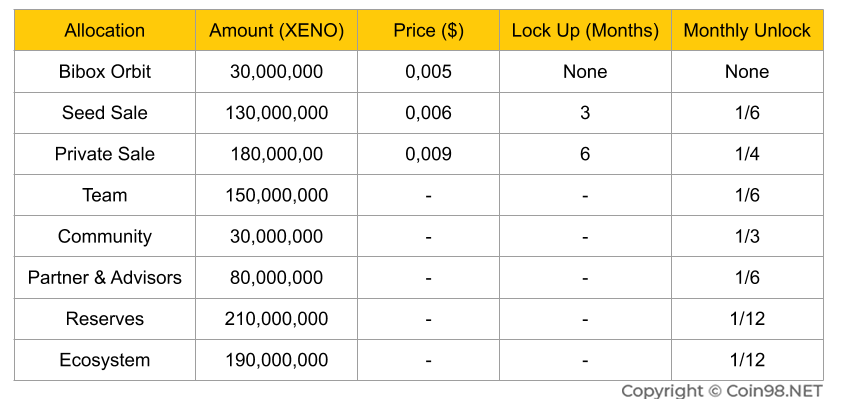The image size is (842, 399).
Task: Click the 210,000,000 Reserves amount
Action: (x=277, y=319)
